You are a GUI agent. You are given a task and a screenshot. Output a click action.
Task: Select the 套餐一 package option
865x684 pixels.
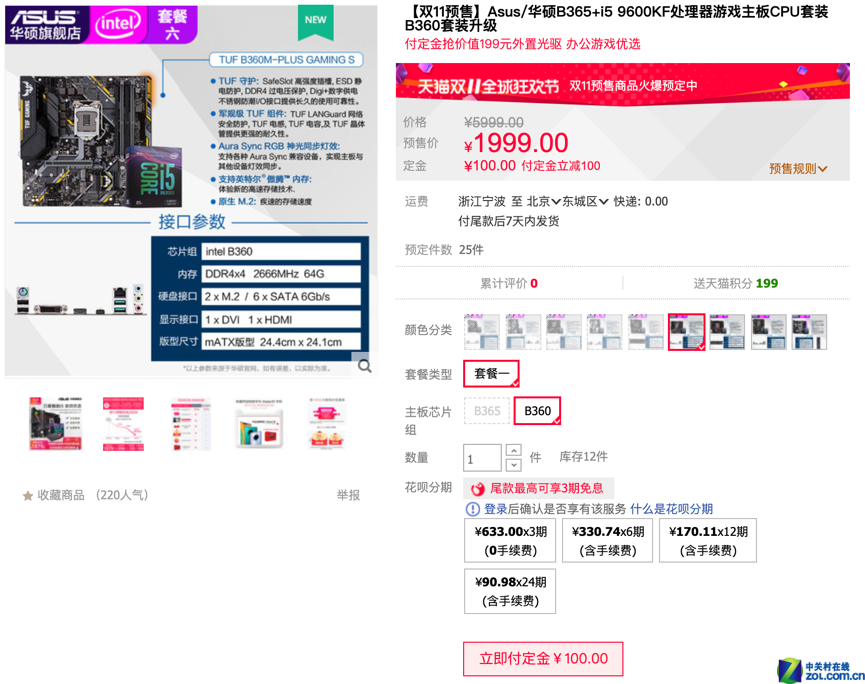491,374
